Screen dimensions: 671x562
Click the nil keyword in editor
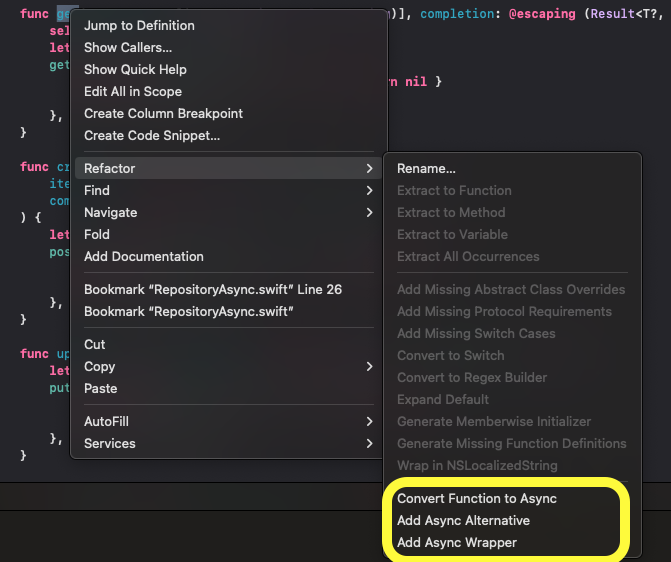tap(416, 81)
